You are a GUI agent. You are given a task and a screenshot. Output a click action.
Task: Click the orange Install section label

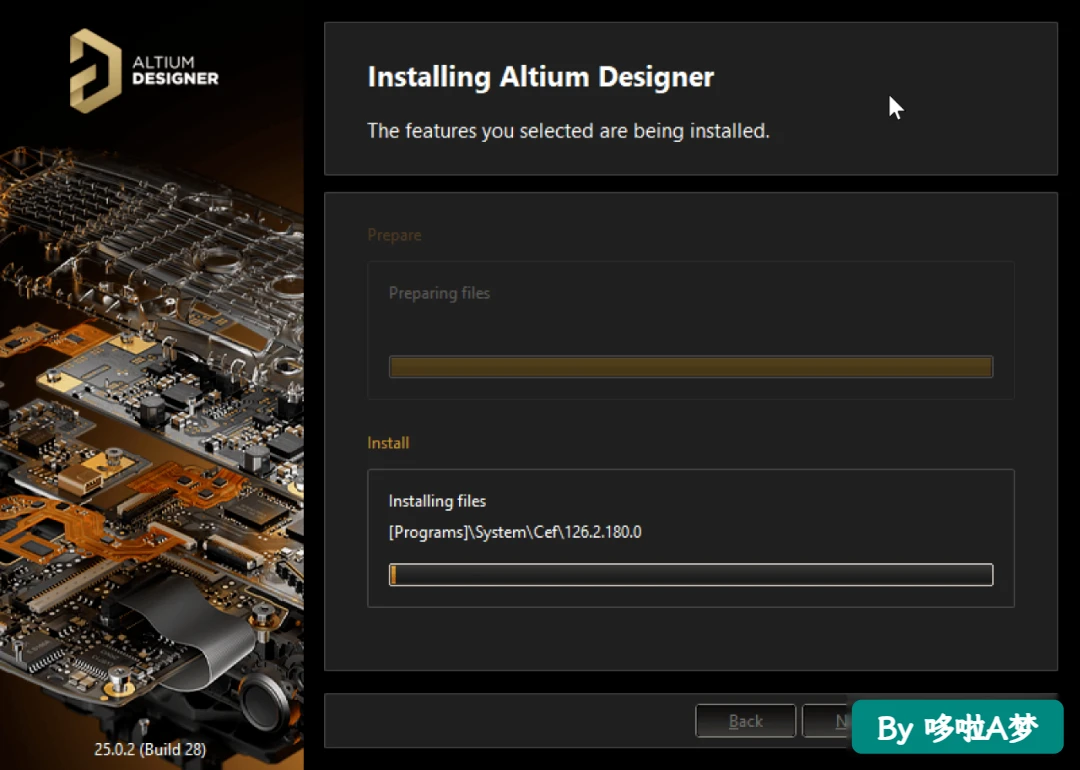tap(388, 442)
